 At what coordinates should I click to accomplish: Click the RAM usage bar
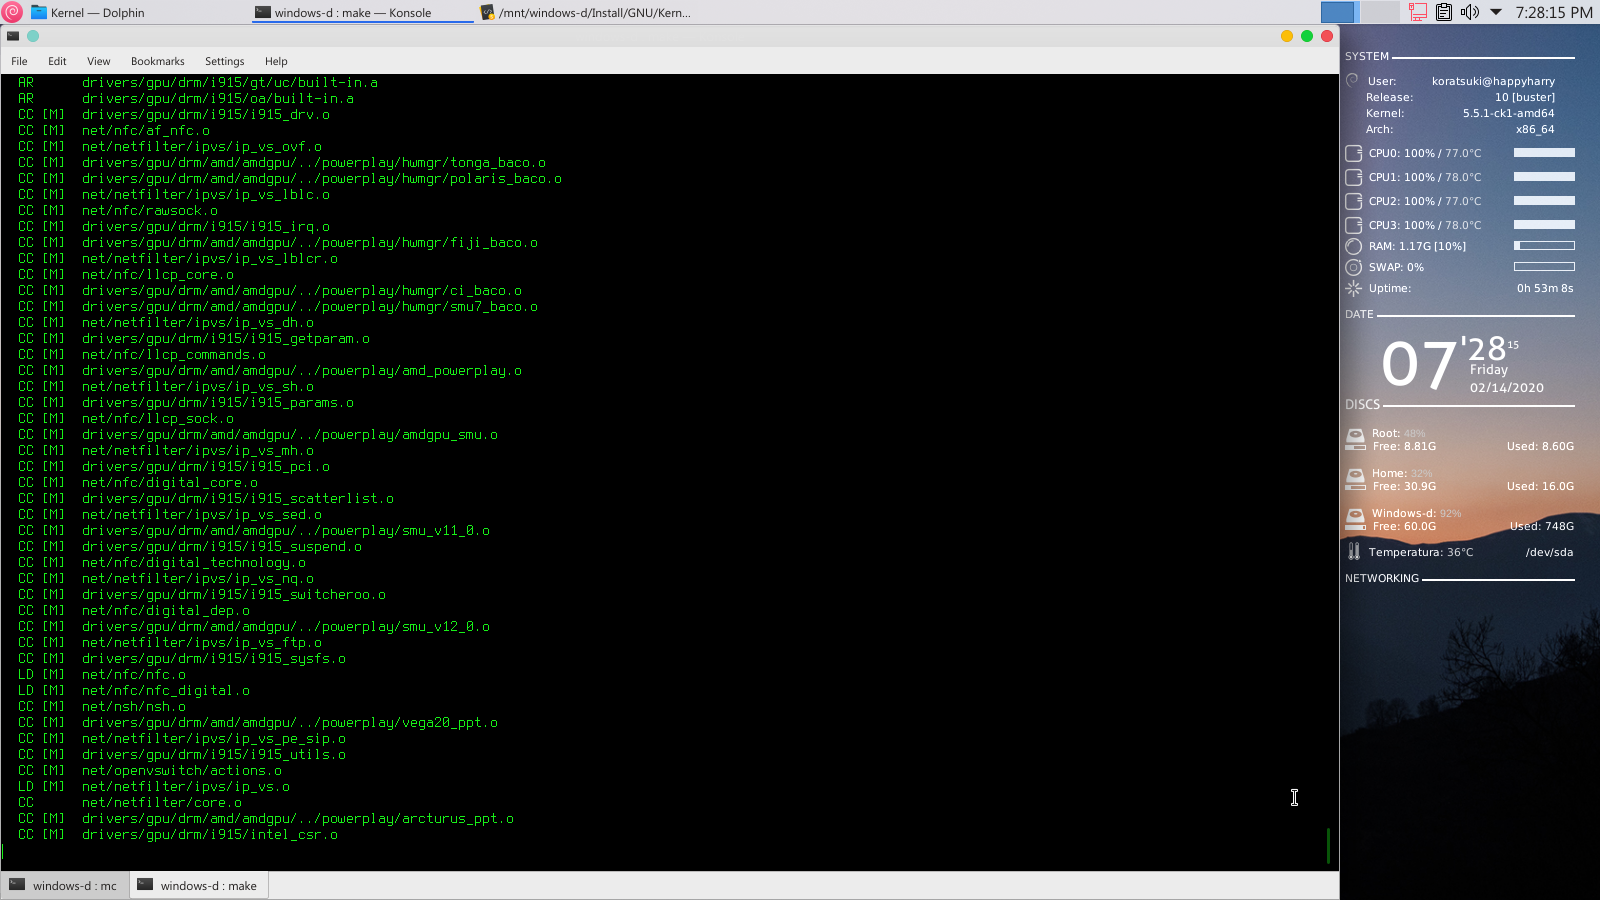(x=1544, y=245)
